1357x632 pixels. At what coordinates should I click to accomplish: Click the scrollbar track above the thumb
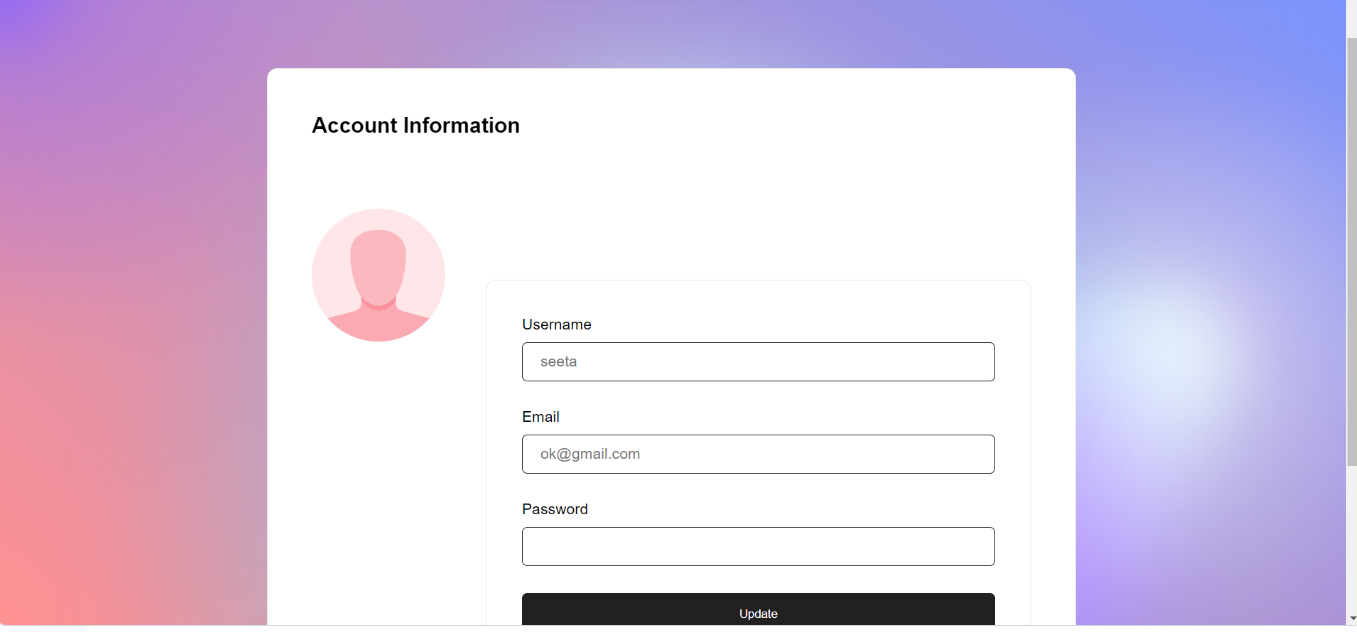click(x=1351, y=20)
